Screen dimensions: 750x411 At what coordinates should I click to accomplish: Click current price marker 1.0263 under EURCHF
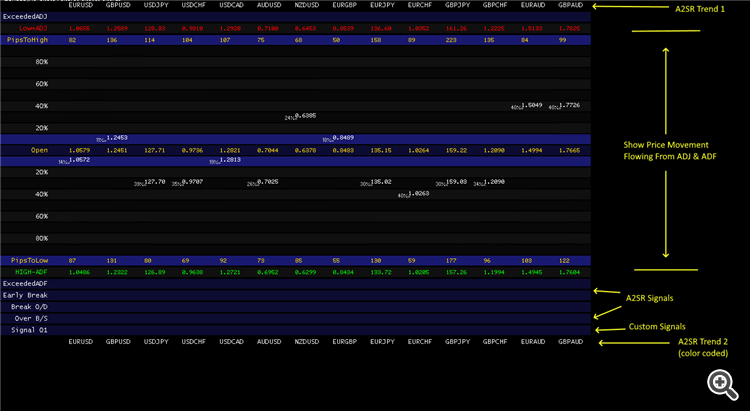419,194
